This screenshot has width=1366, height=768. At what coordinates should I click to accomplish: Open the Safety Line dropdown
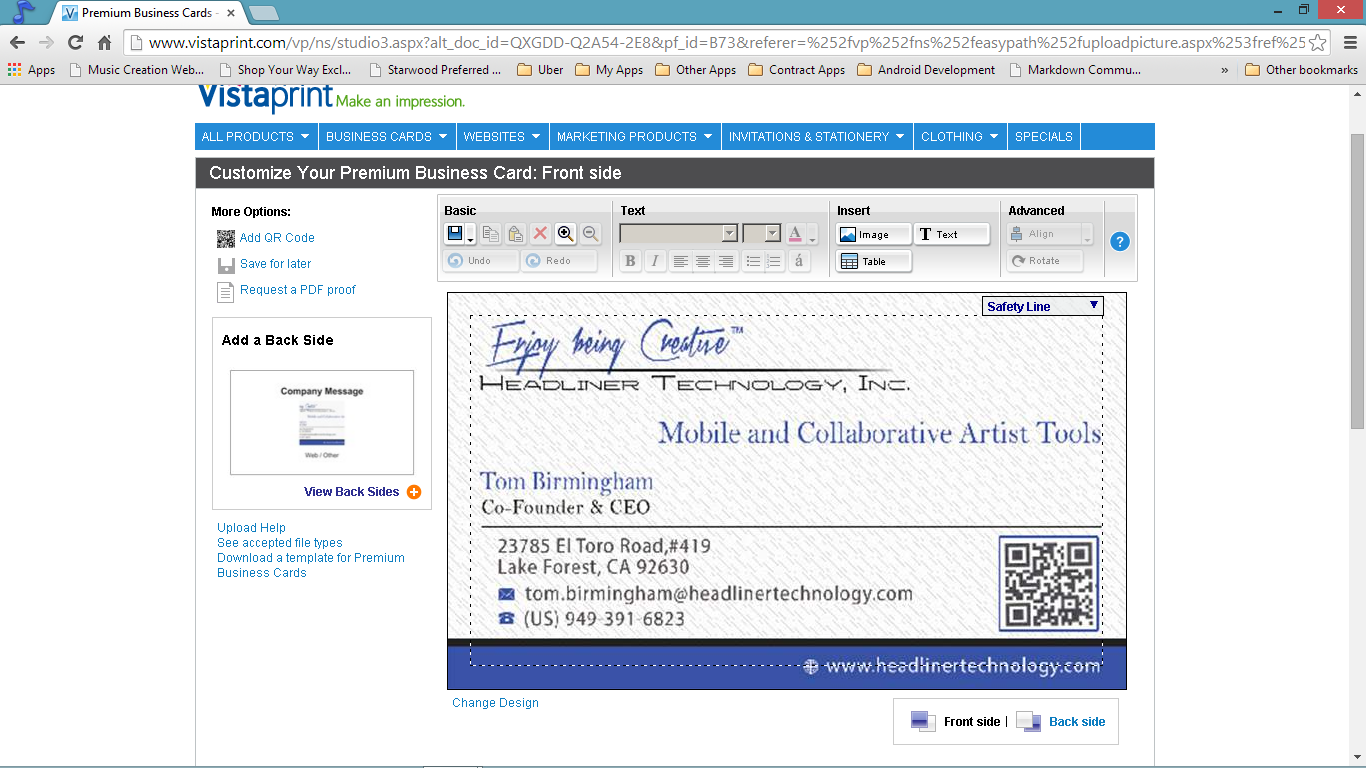(x=1042, y=306)
